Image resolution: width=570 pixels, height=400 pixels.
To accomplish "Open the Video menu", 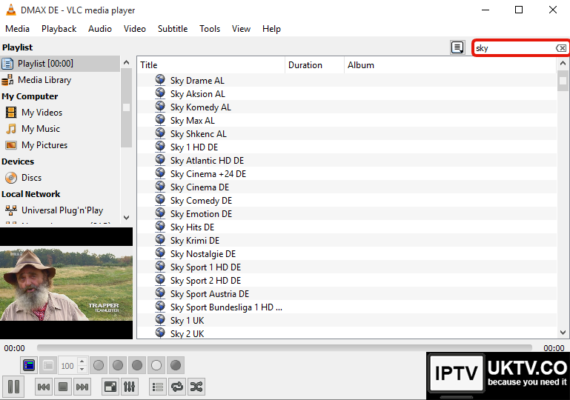I will (x=135, y=29).
